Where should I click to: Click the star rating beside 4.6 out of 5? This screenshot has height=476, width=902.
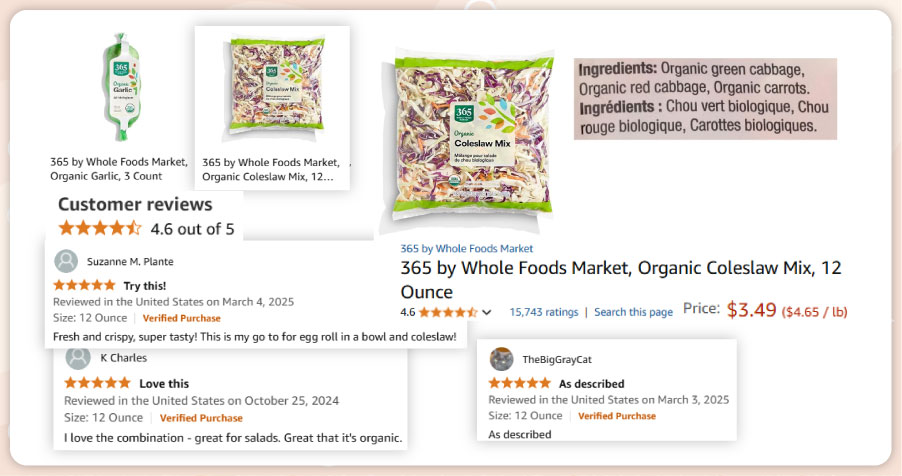100,228
